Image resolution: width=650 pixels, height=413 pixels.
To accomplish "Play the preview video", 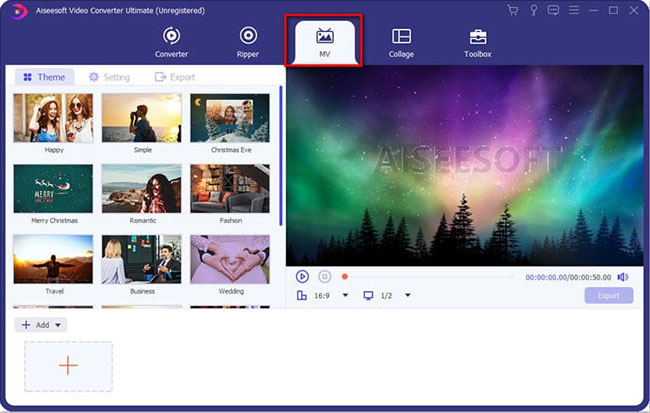I will (x=302, y=277).
